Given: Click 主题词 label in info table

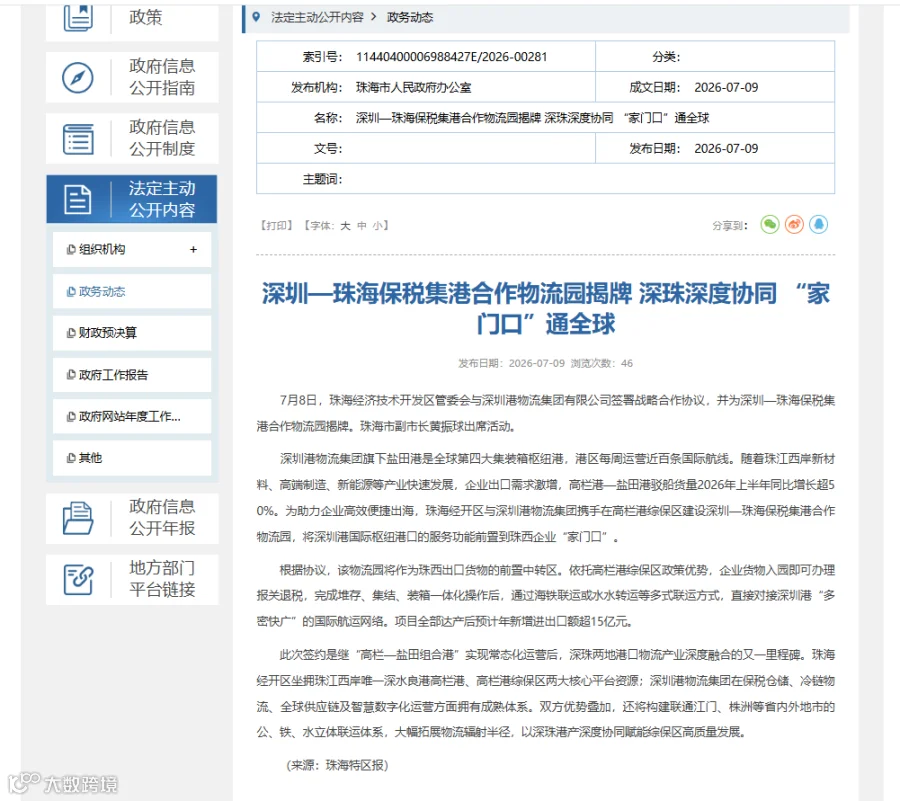Looking at the screenshot, I should [x=322, y=179].
